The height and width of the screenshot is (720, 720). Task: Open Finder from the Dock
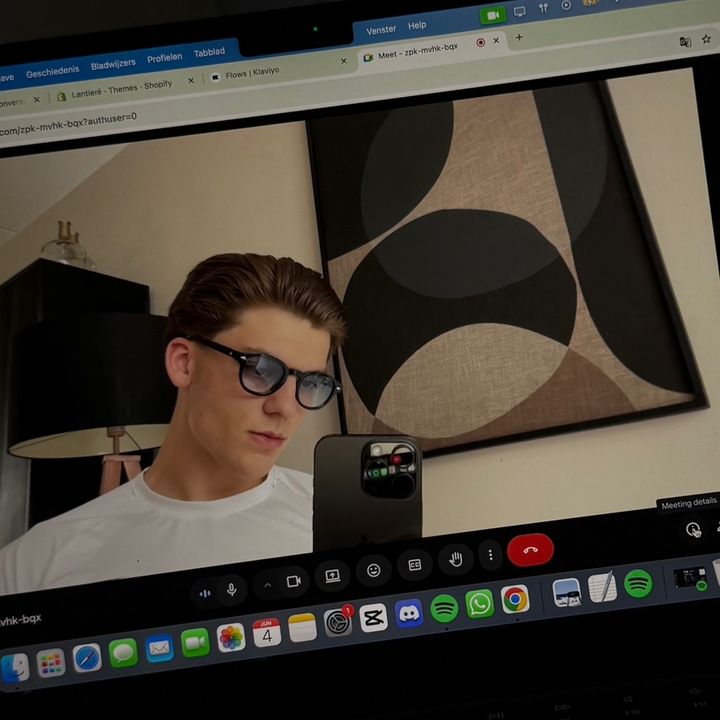pos(15,668)
